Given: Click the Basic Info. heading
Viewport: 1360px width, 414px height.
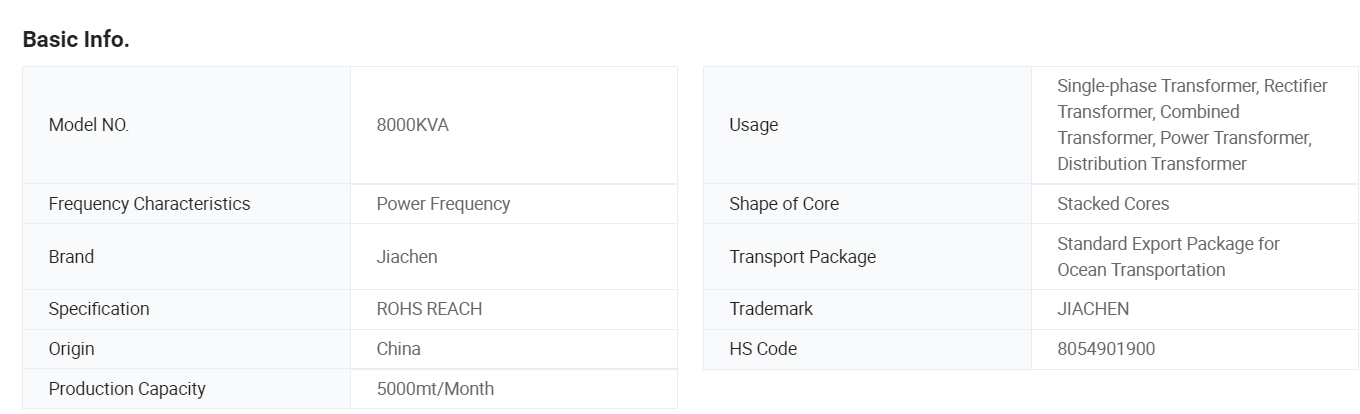Looking at the screenshot, I should [x=76, y=40].
